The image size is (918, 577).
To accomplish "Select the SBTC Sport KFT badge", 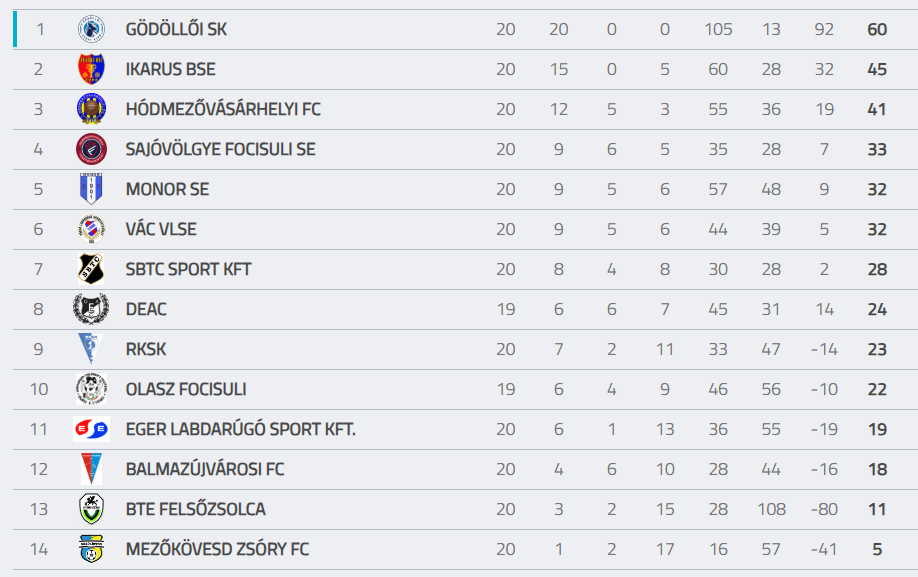I will click(x=91, y=269).
